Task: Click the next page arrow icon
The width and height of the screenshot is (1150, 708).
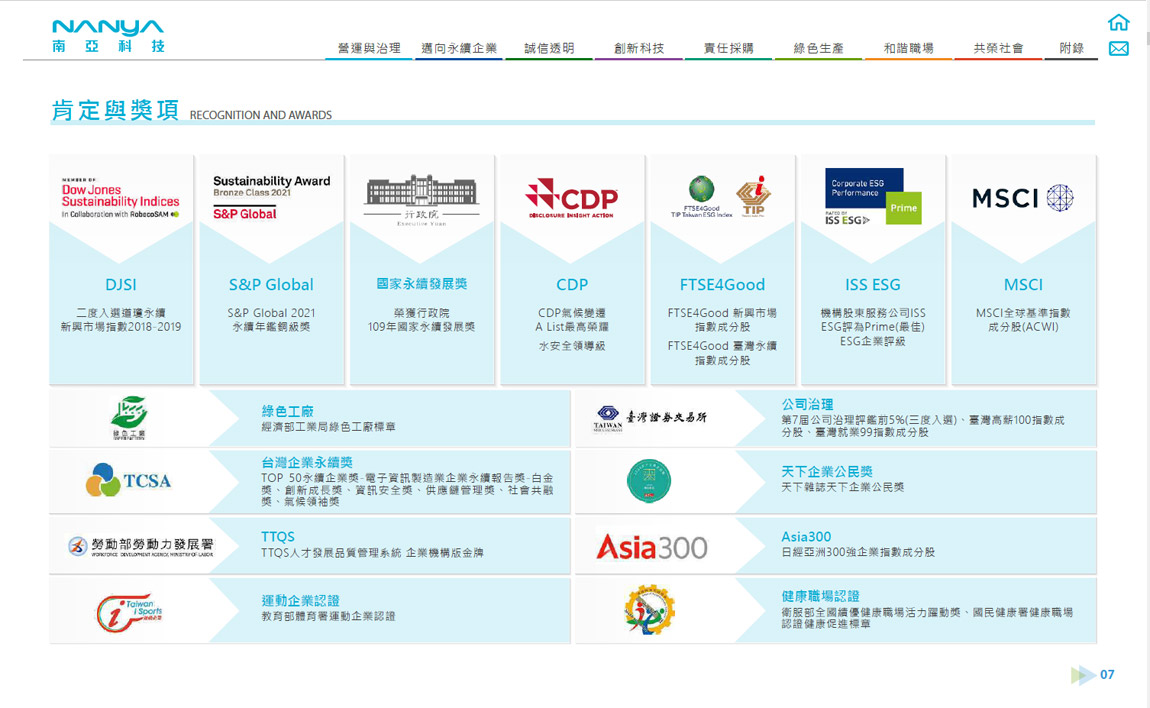Action: [x=1082, y=675]
